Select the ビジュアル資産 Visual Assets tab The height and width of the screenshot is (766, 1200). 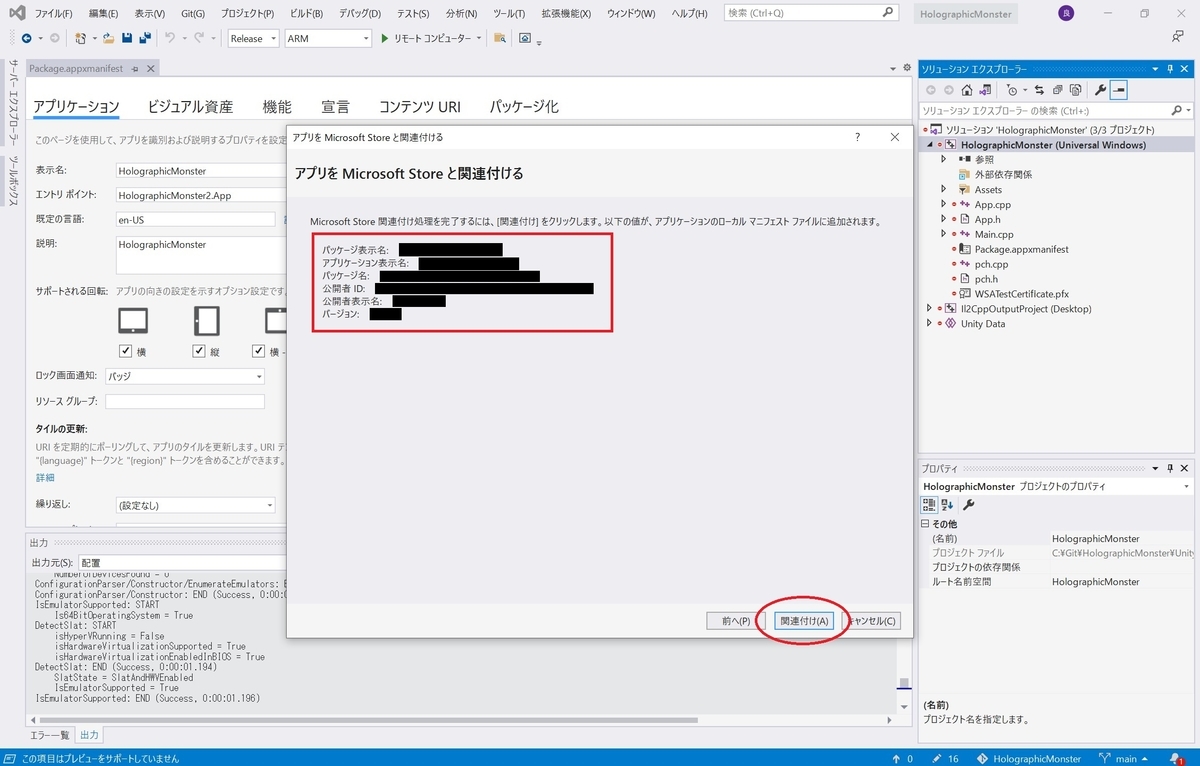pyautogui.click(x=190, y=107)
